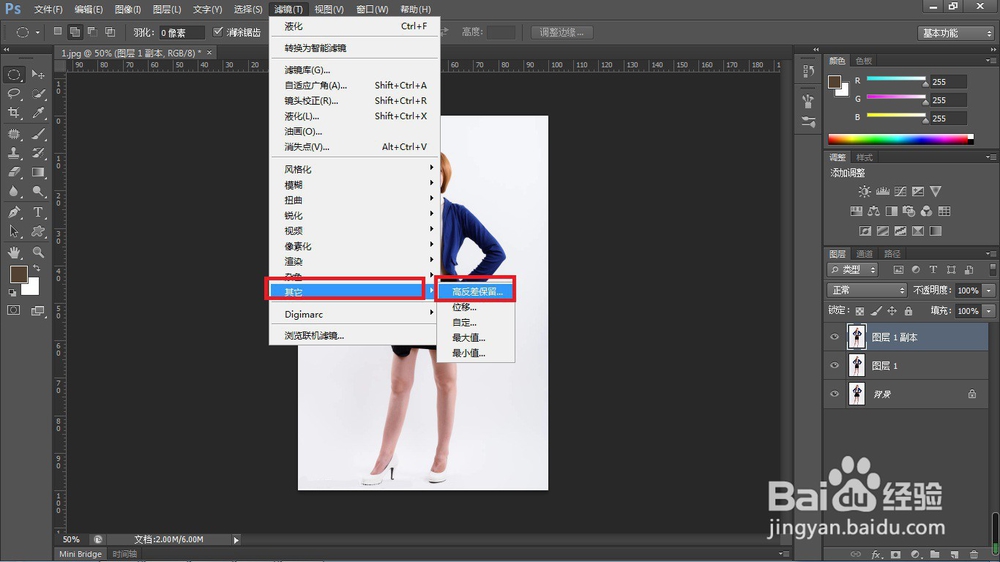
Task: Hide the 图层 1 副本 layer eye
Action: click(834, 337)
